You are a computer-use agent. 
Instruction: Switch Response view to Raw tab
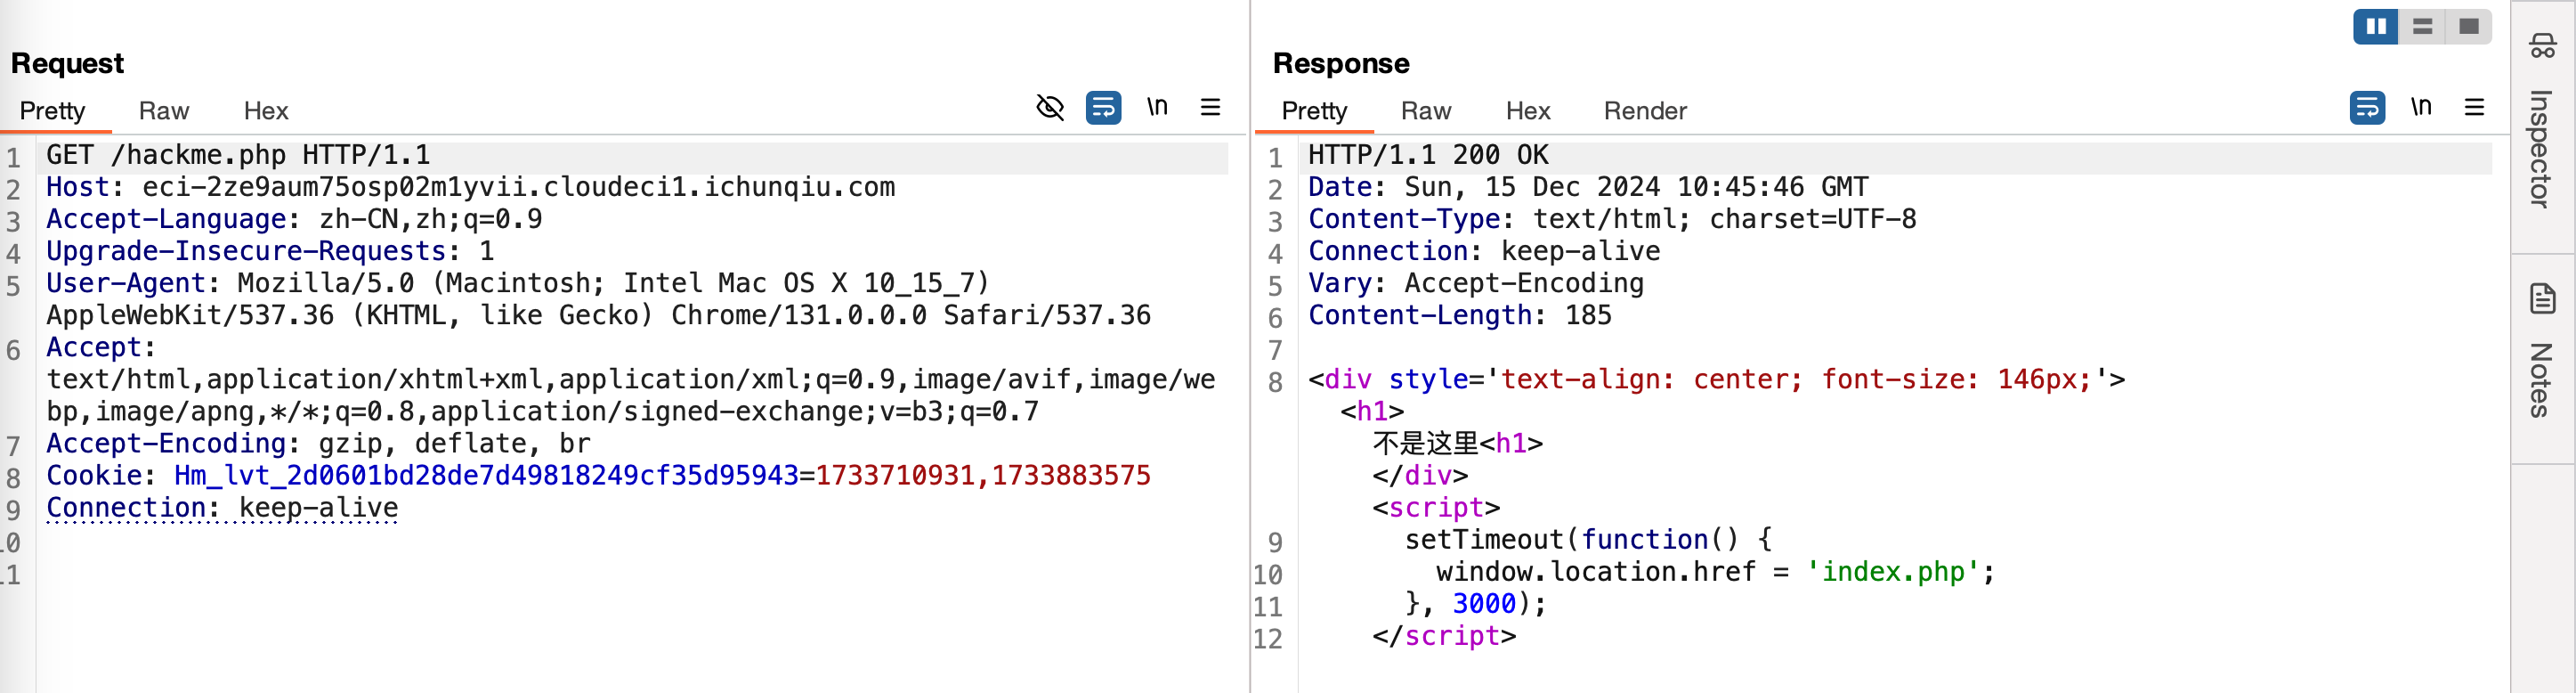(1426, 111)
